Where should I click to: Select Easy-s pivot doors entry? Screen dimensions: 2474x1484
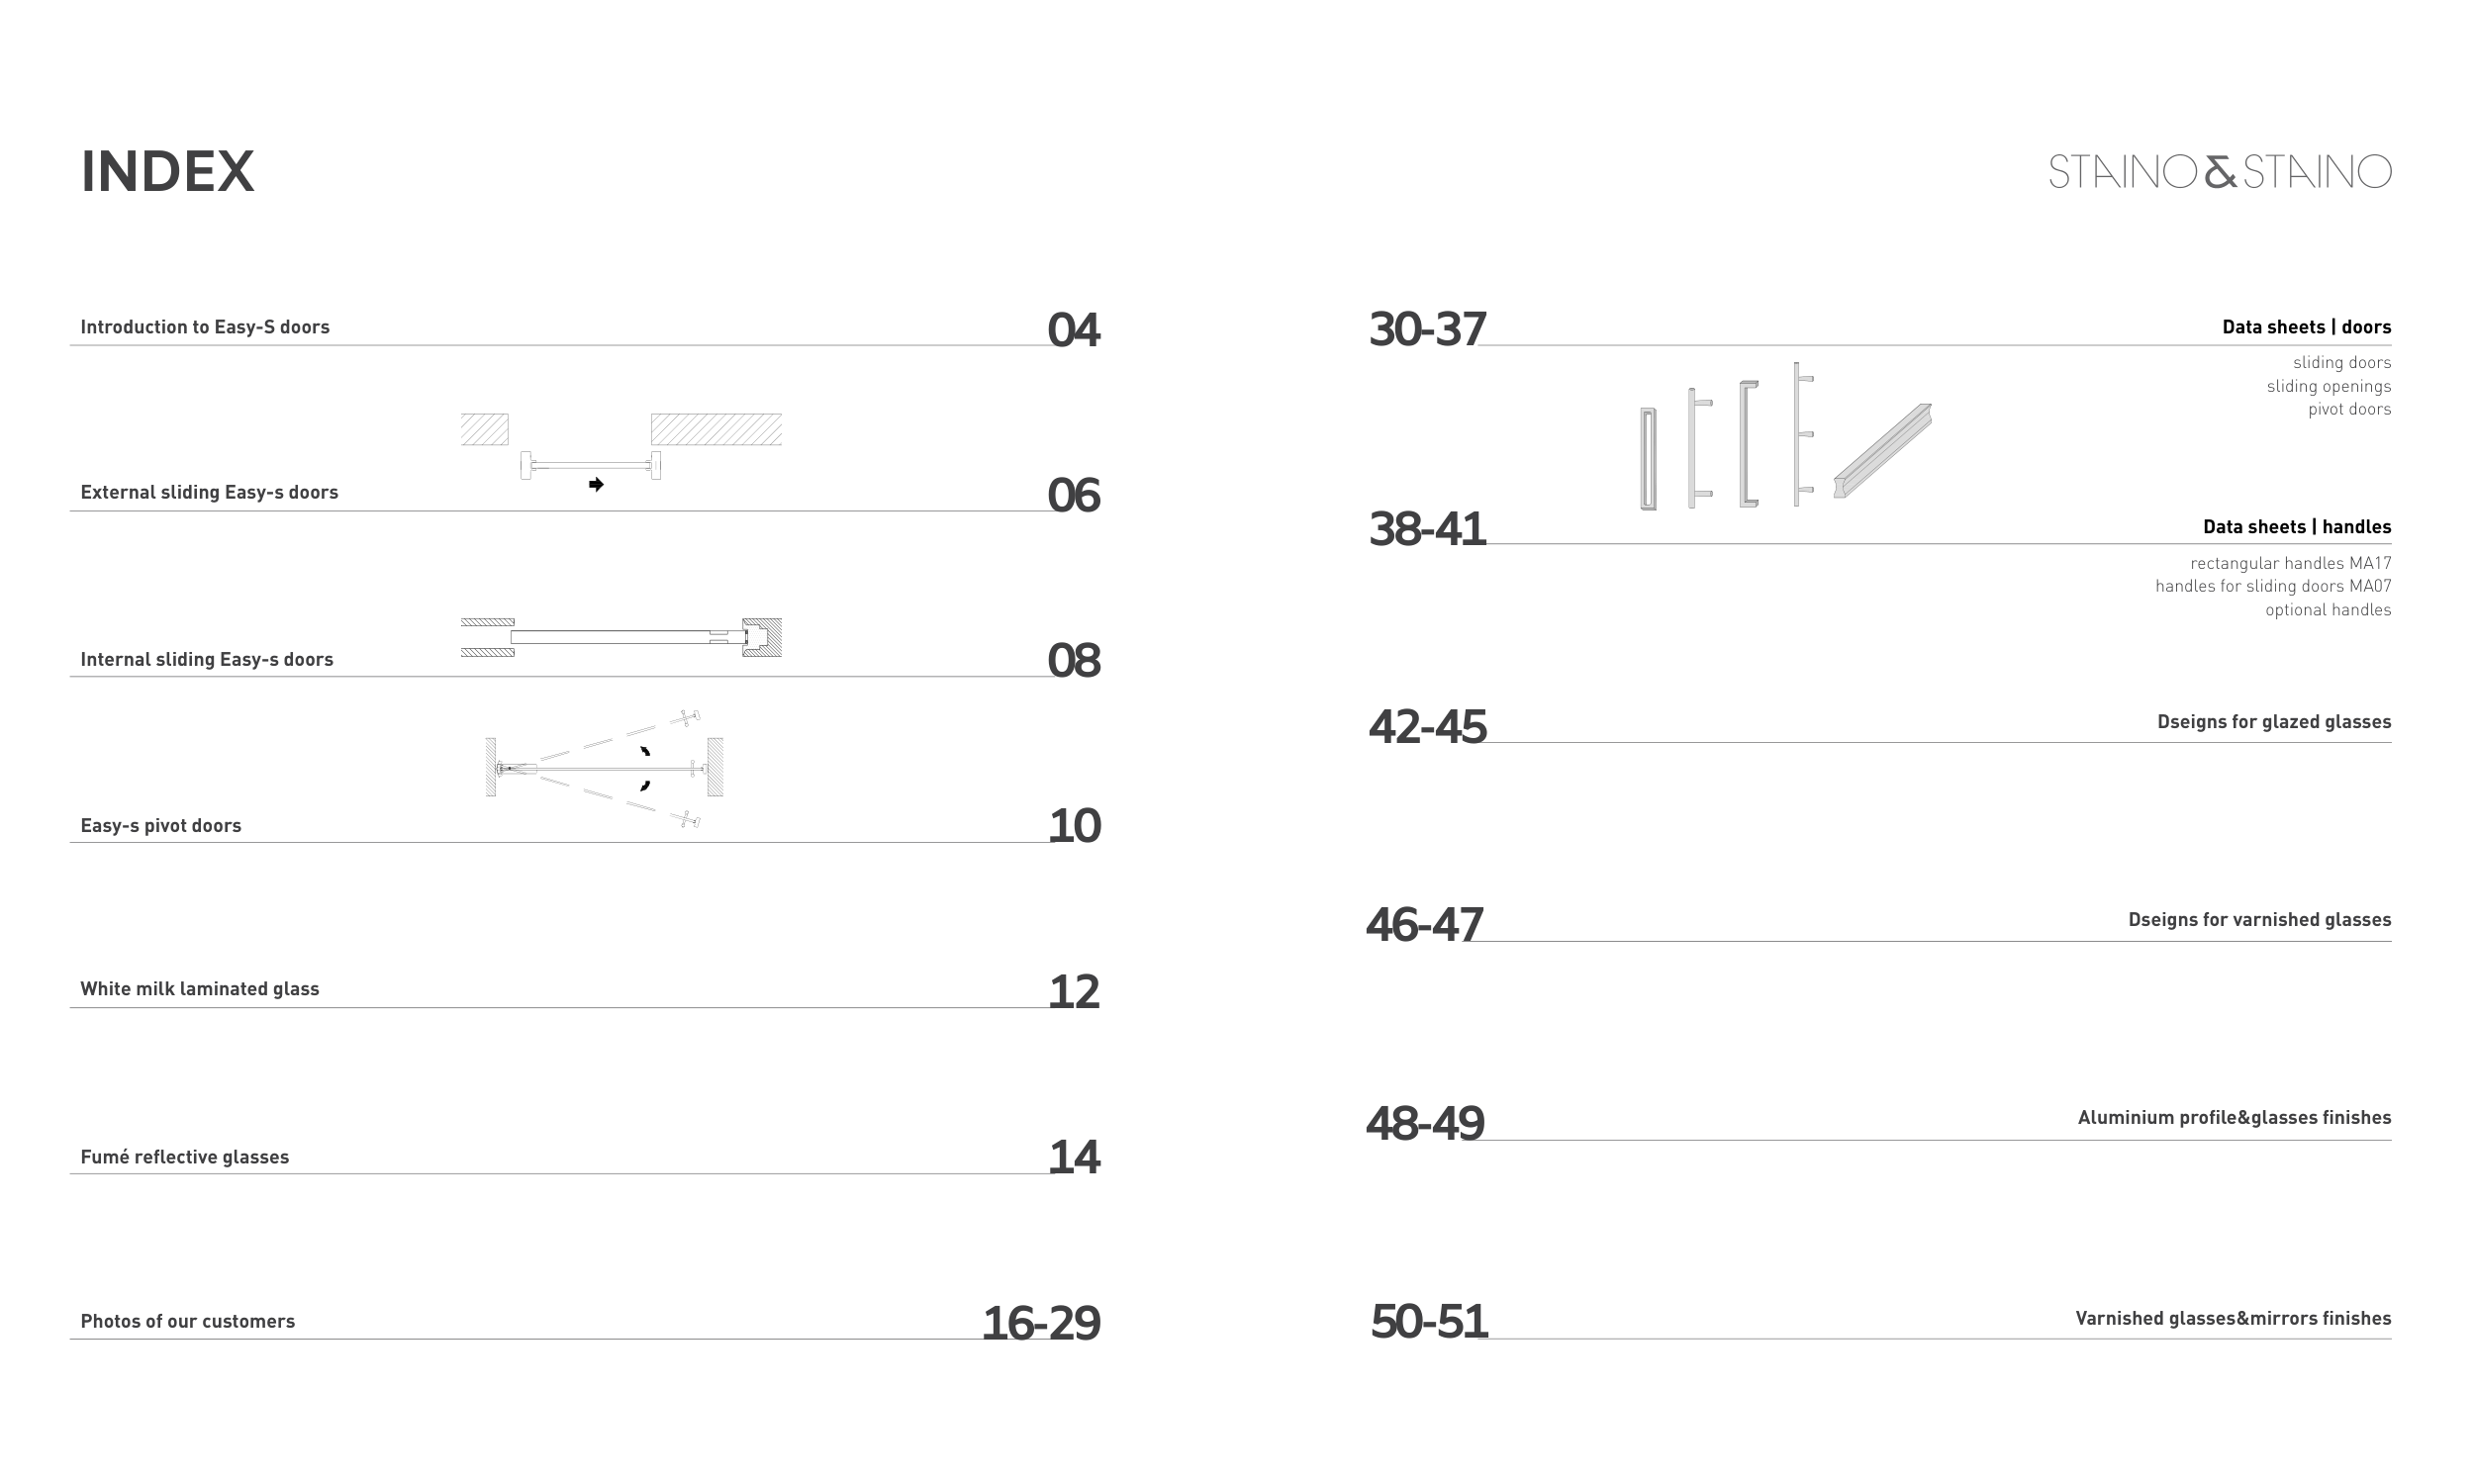[161, 825]
